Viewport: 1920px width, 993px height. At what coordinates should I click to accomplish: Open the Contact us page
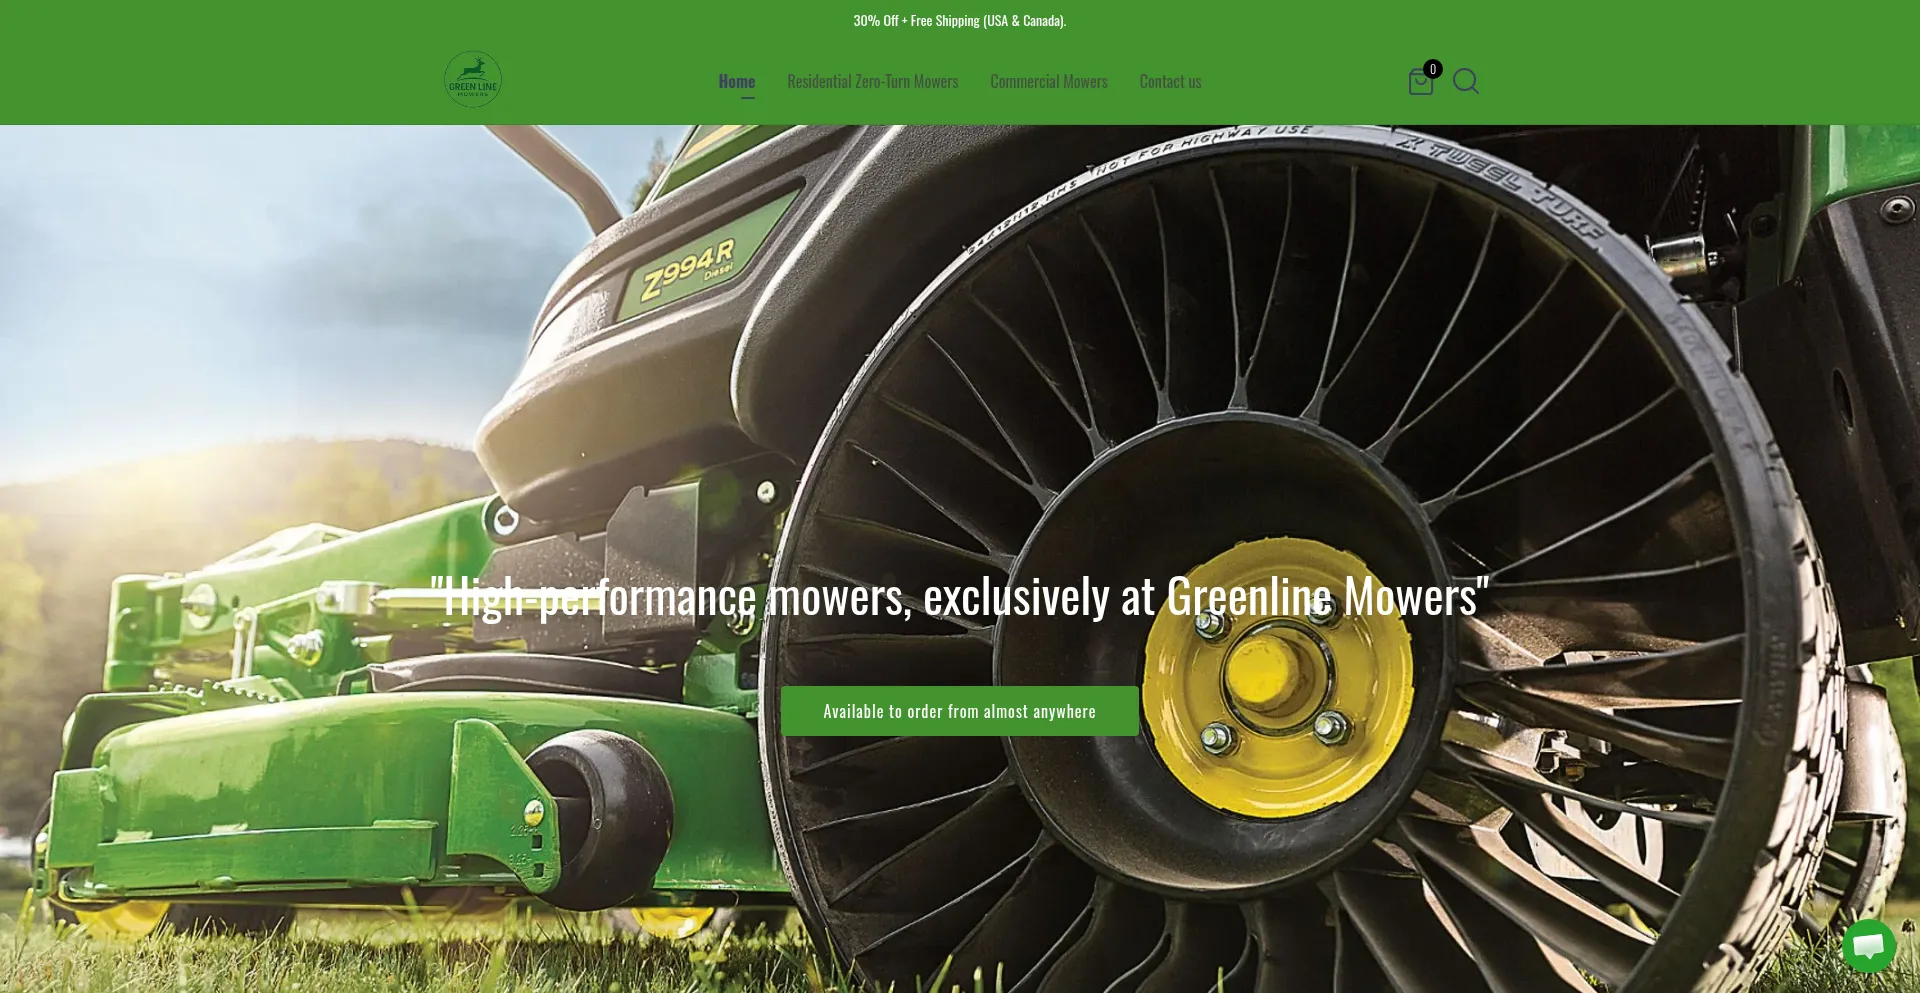tap(1170, 82)
